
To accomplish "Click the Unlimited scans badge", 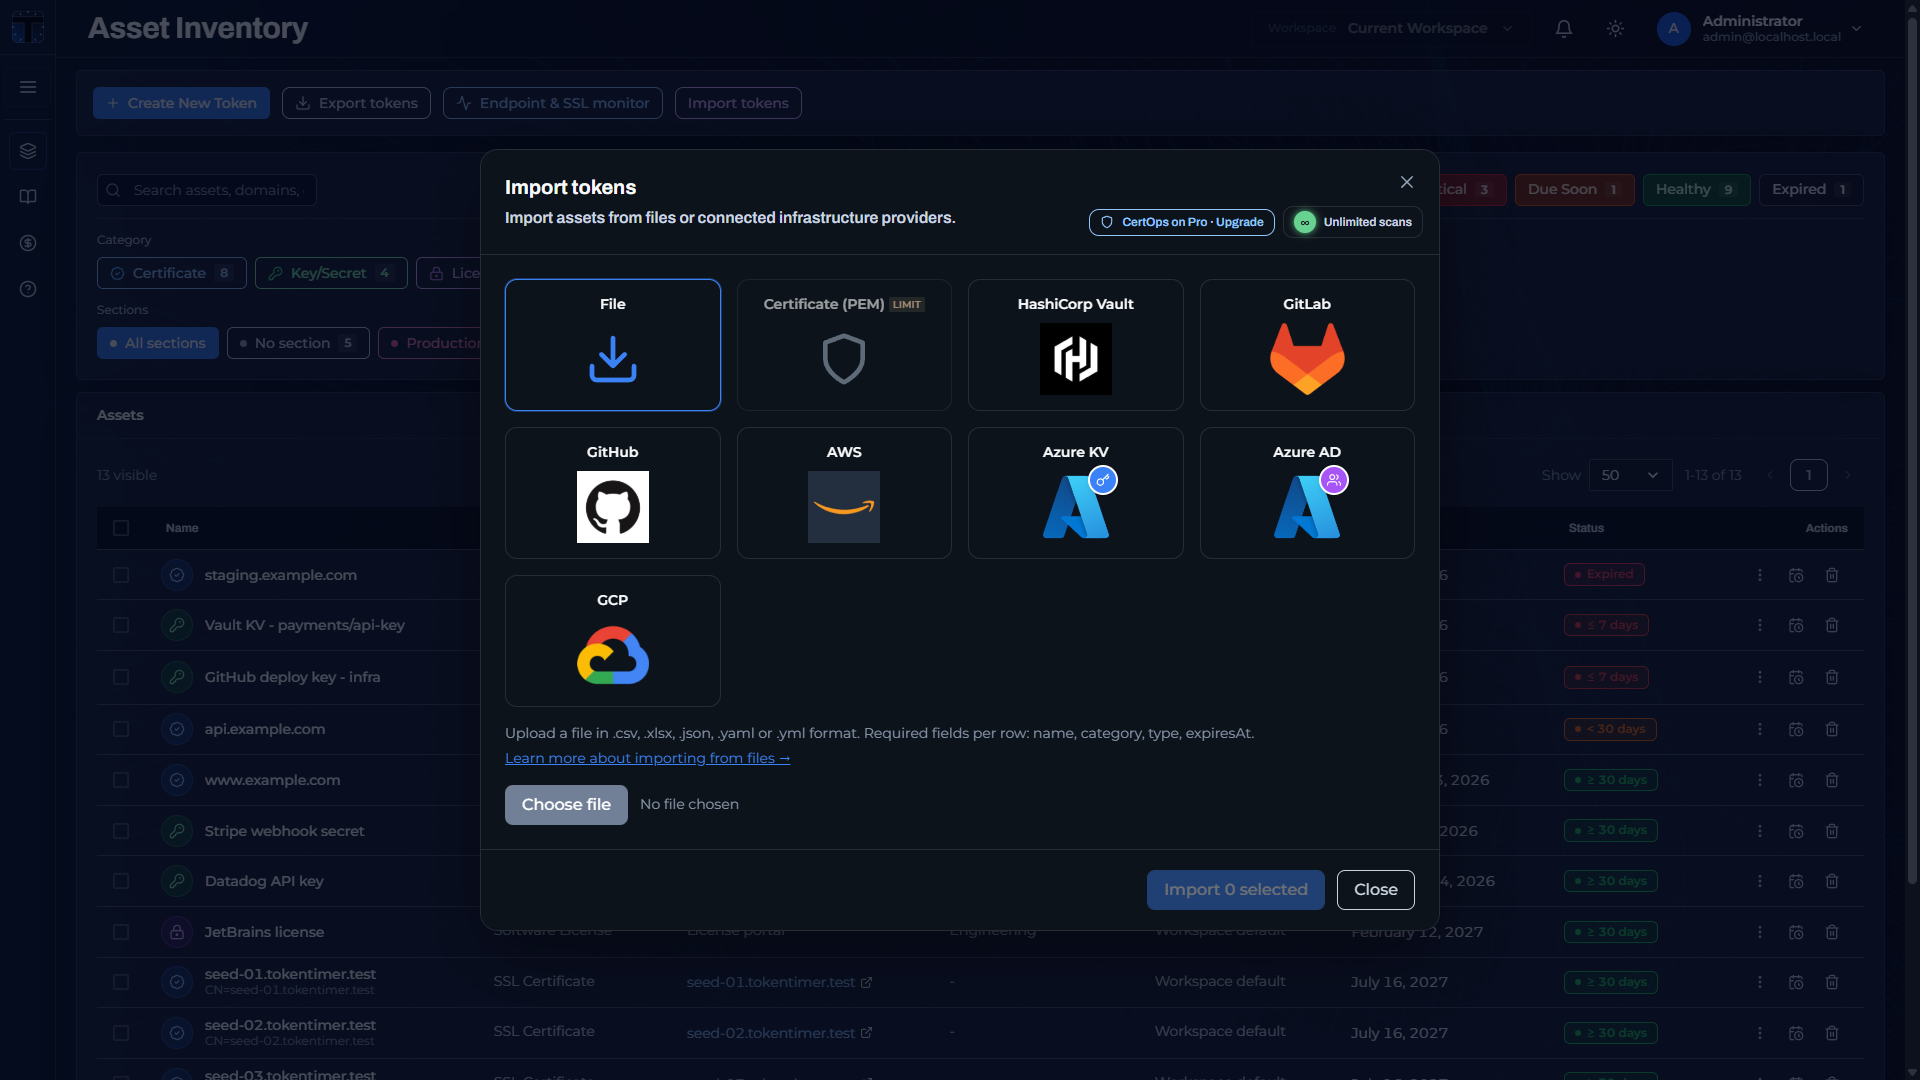I will tap(1353, 222).
